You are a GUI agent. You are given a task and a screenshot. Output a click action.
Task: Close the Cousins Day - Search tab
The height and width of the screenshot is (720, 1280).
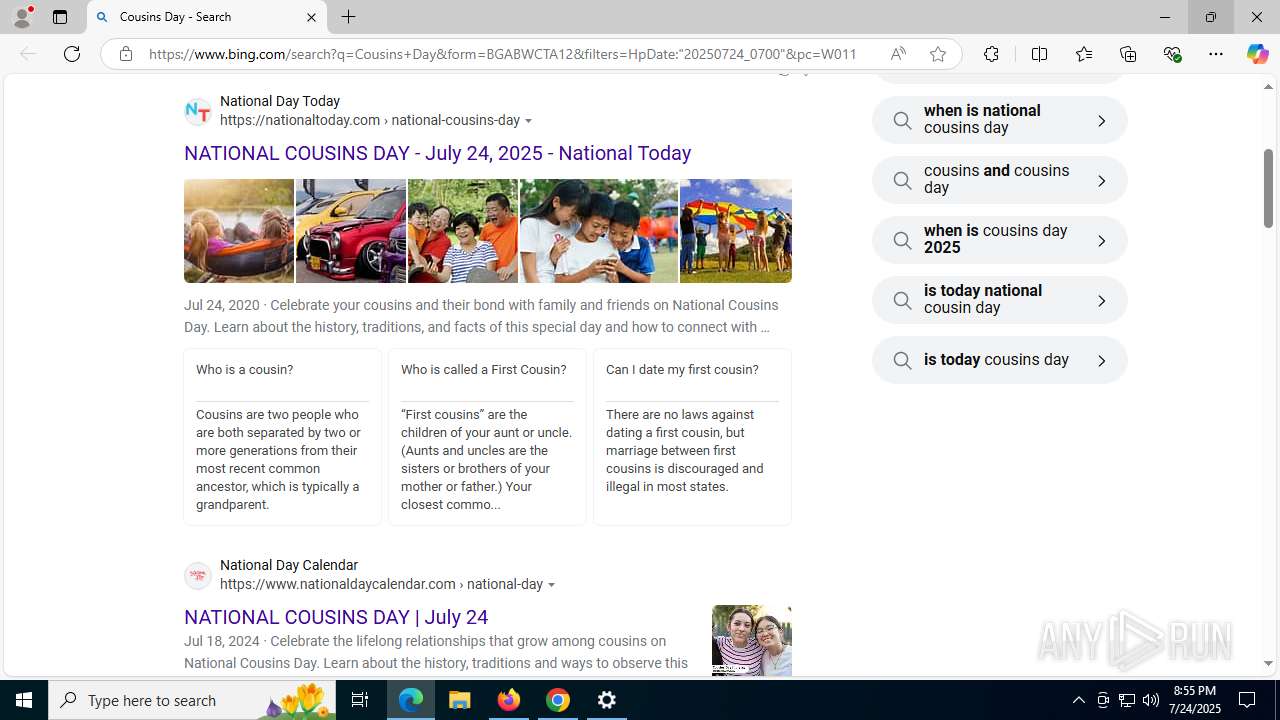311,17
